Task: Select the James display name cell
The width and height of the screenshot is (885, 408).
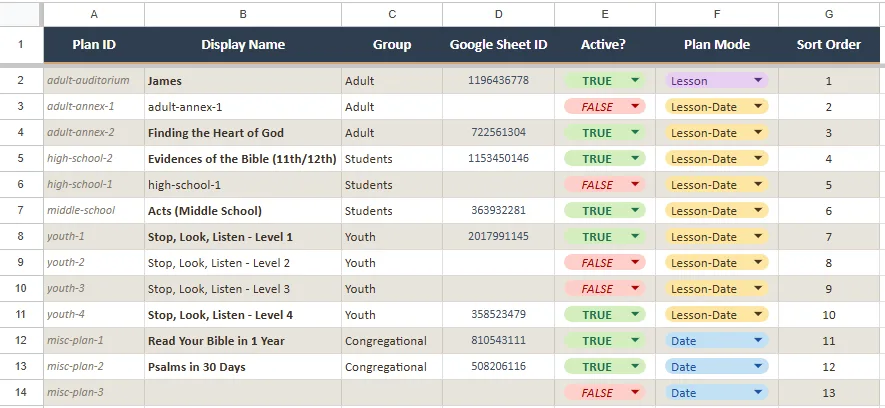Action: tap(243, 81)
